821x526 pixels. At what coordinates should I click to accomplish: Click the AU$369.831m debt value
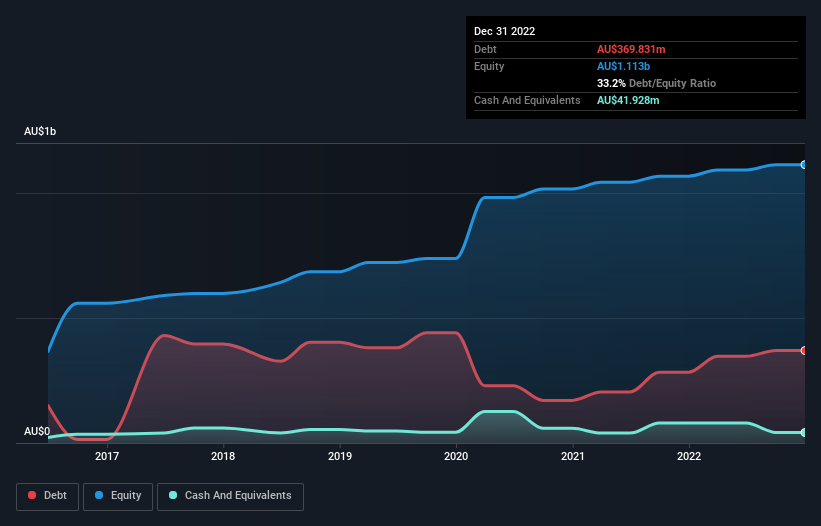point(631,49)
